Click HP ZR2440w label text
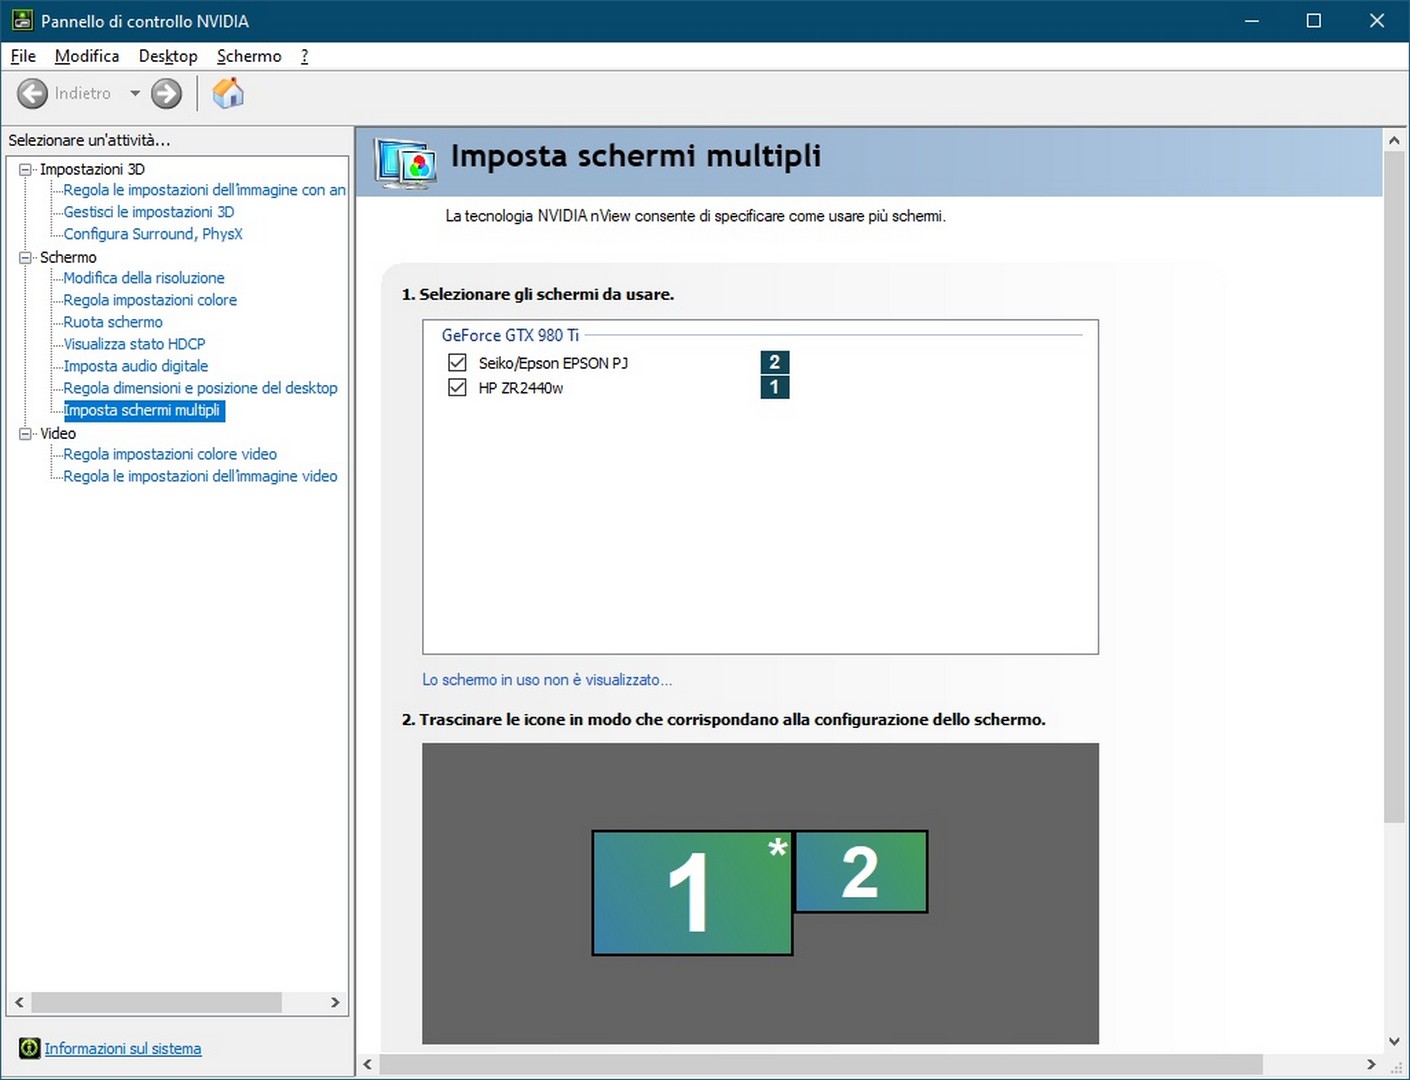1410x1080 pixels. point(520,388)
